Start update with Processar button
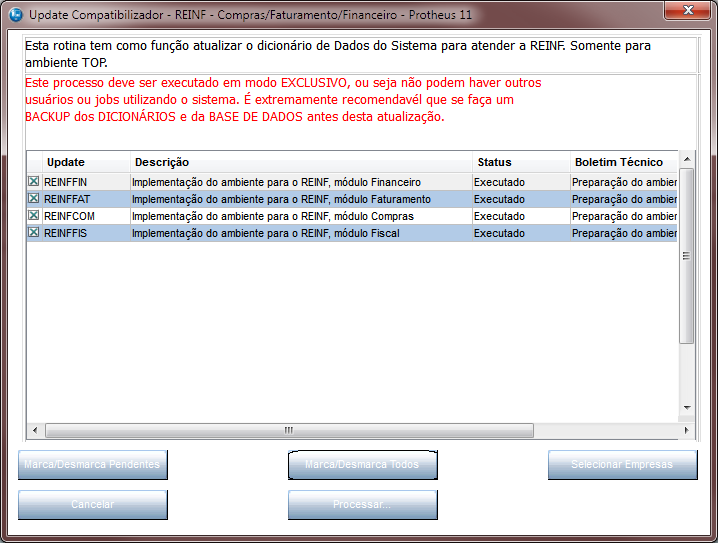Viewport: 718px width, 543px height. 362,504
